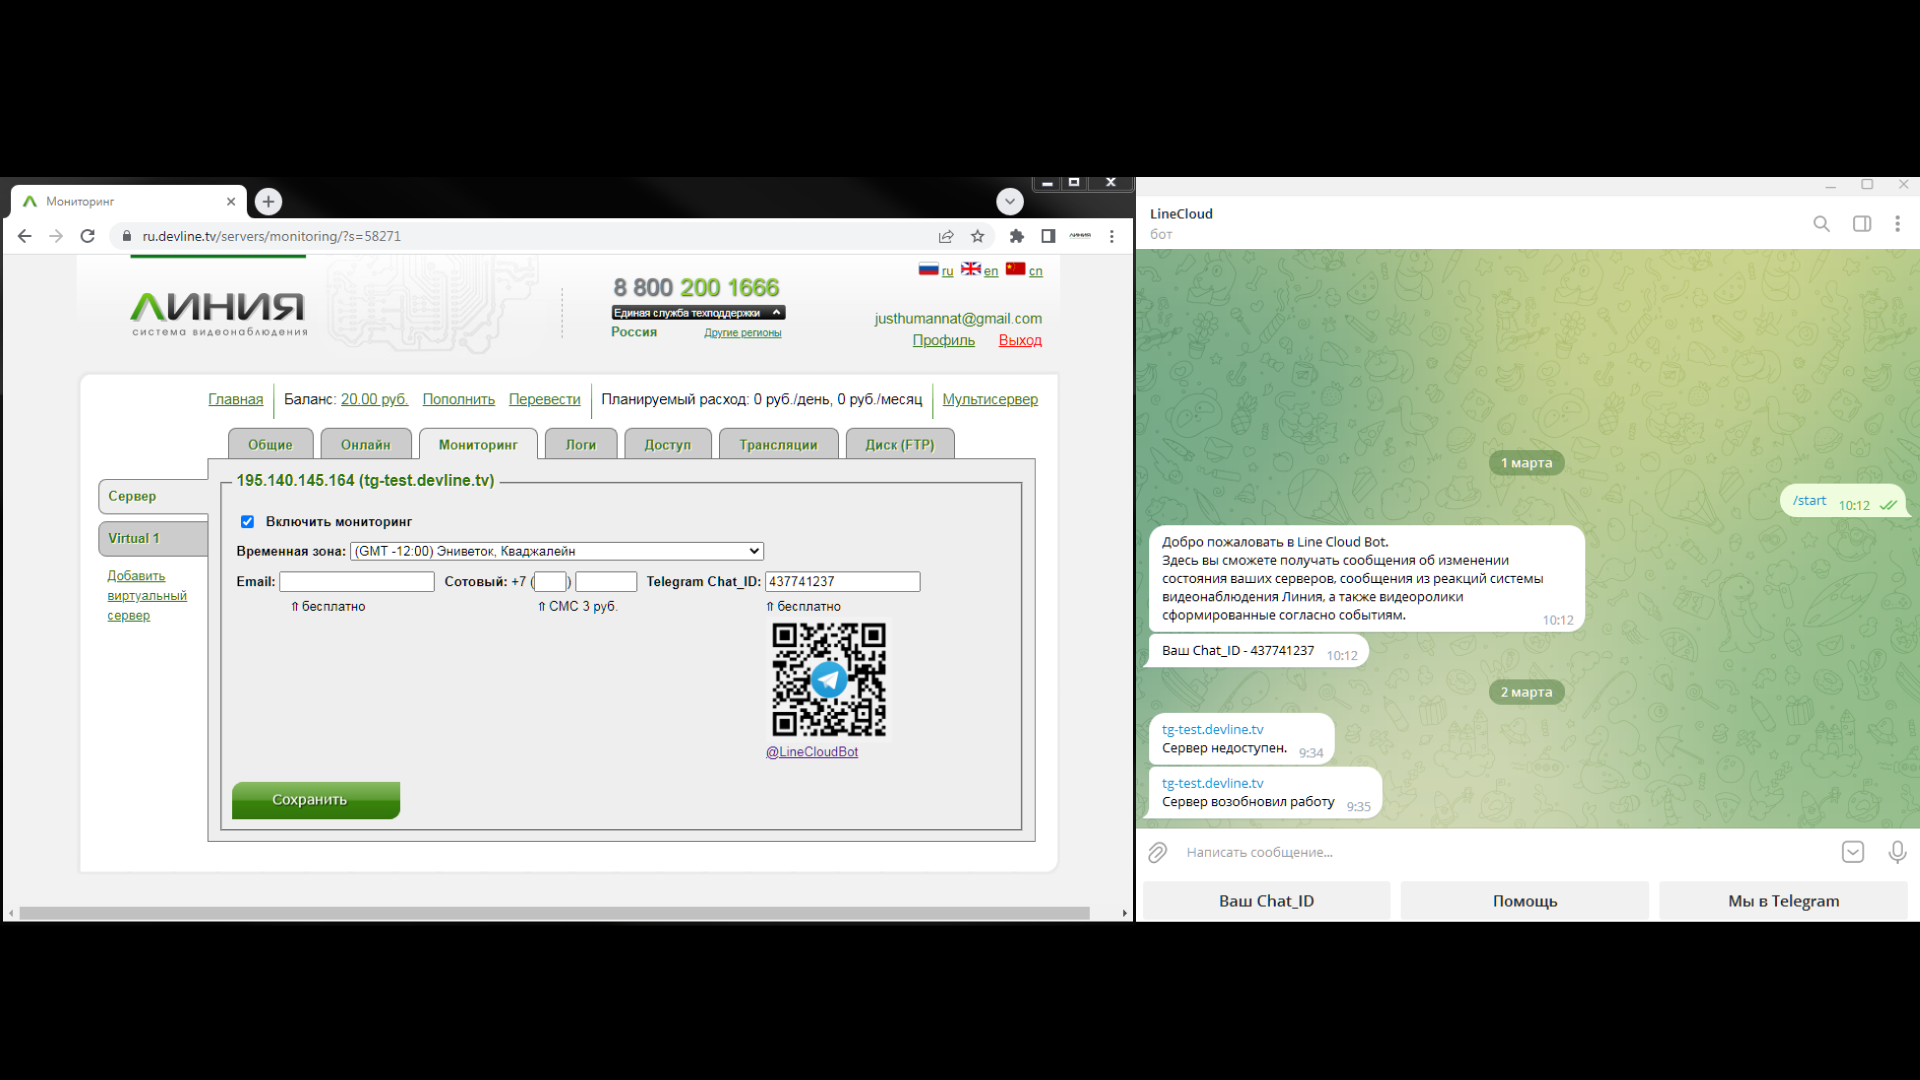Image resolution: width=1920 pixels, height=1080 pixels.
Task: Follow the @LineCloudBot link
Action: click(x=811, y=752)
